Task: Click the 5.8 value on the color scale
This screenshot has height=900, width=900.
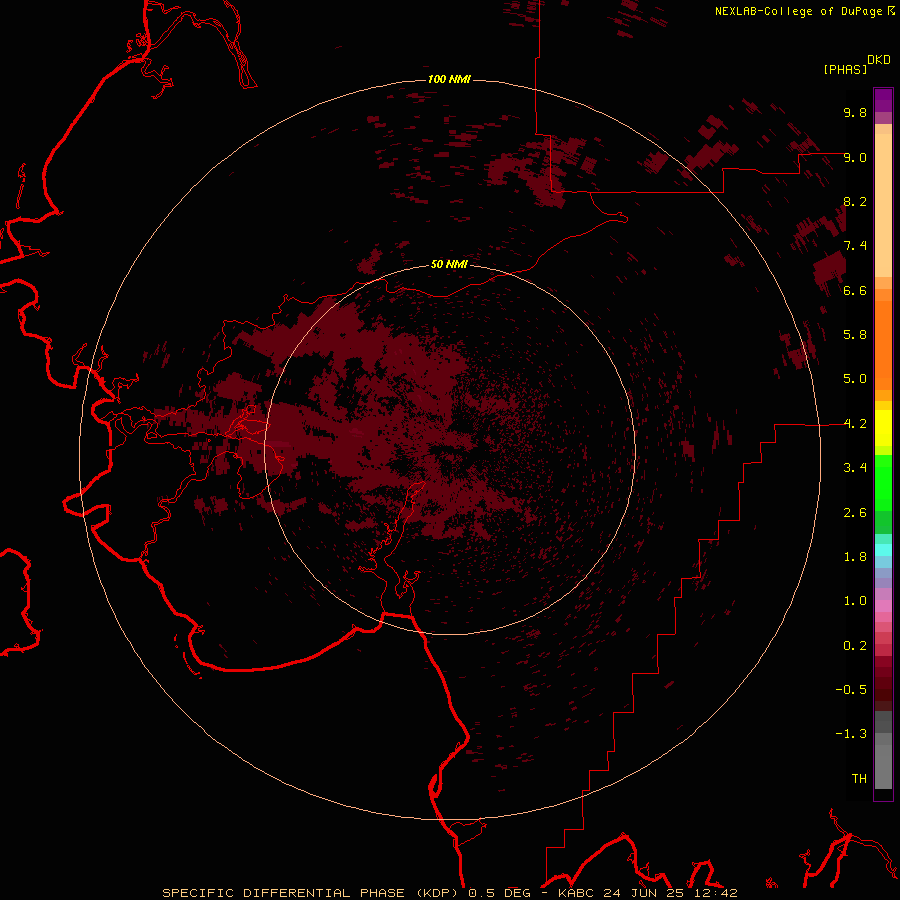Action: point(855,335)
